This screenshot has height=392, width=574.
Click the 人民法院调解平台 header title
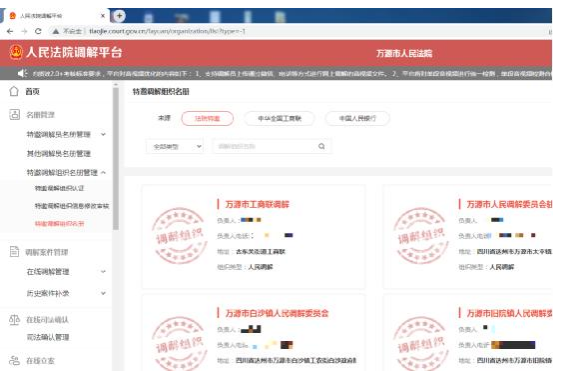tap(74, 52)
